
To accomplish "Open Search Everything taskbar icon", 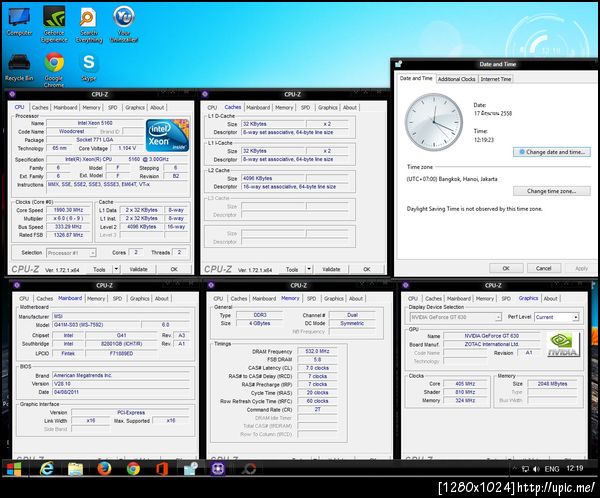I will coord(248,469).
